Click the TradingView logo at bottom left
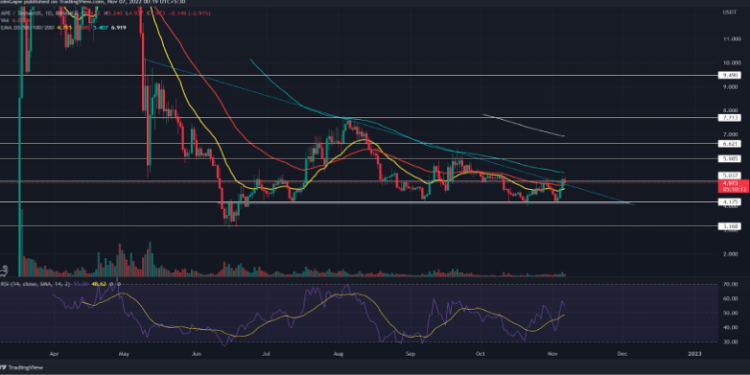Viewport: 750px width, 375px height. click(22, 367)
